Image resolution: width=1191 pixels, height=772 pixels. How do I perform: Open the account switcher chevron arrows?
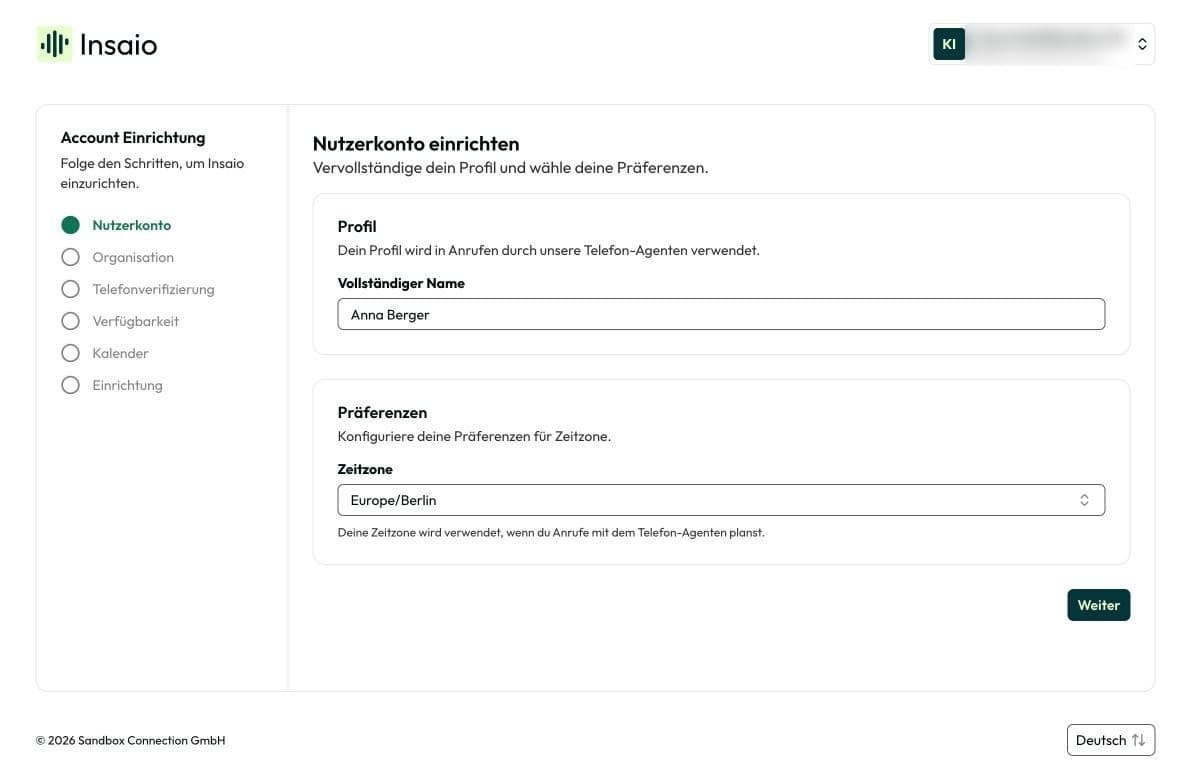tap(1142, 44)
